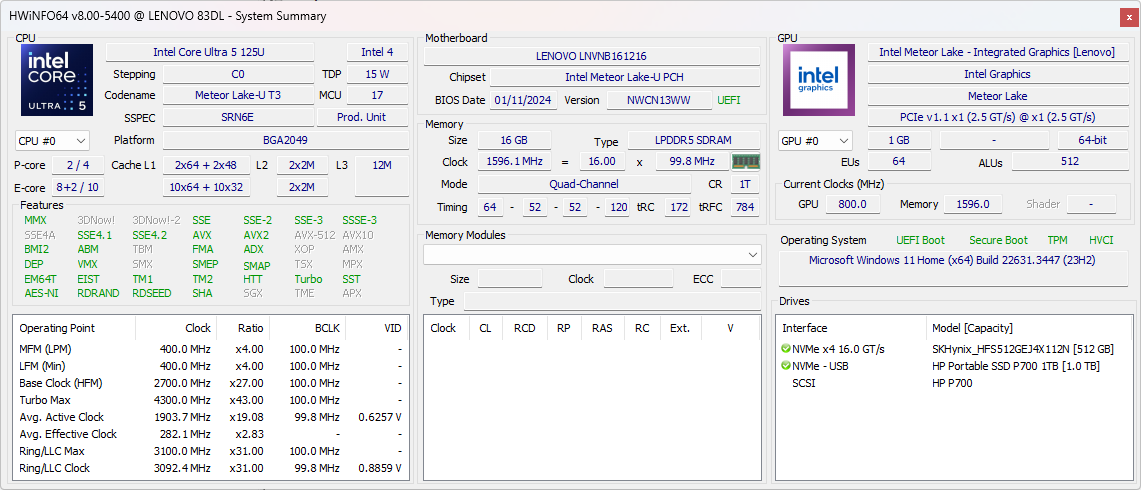The width and height of the screenshot is (1141, 490).
Task: Select the Ring/LLC Clock row
Action: click(211, 468)
